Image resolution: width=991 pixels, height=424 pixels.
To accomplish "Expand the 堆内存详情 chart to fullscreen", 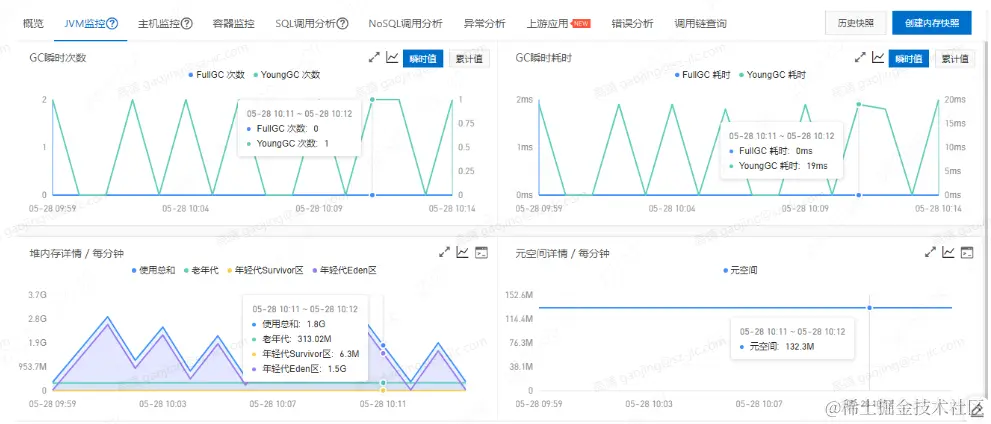I will click(x=444, y=253).
